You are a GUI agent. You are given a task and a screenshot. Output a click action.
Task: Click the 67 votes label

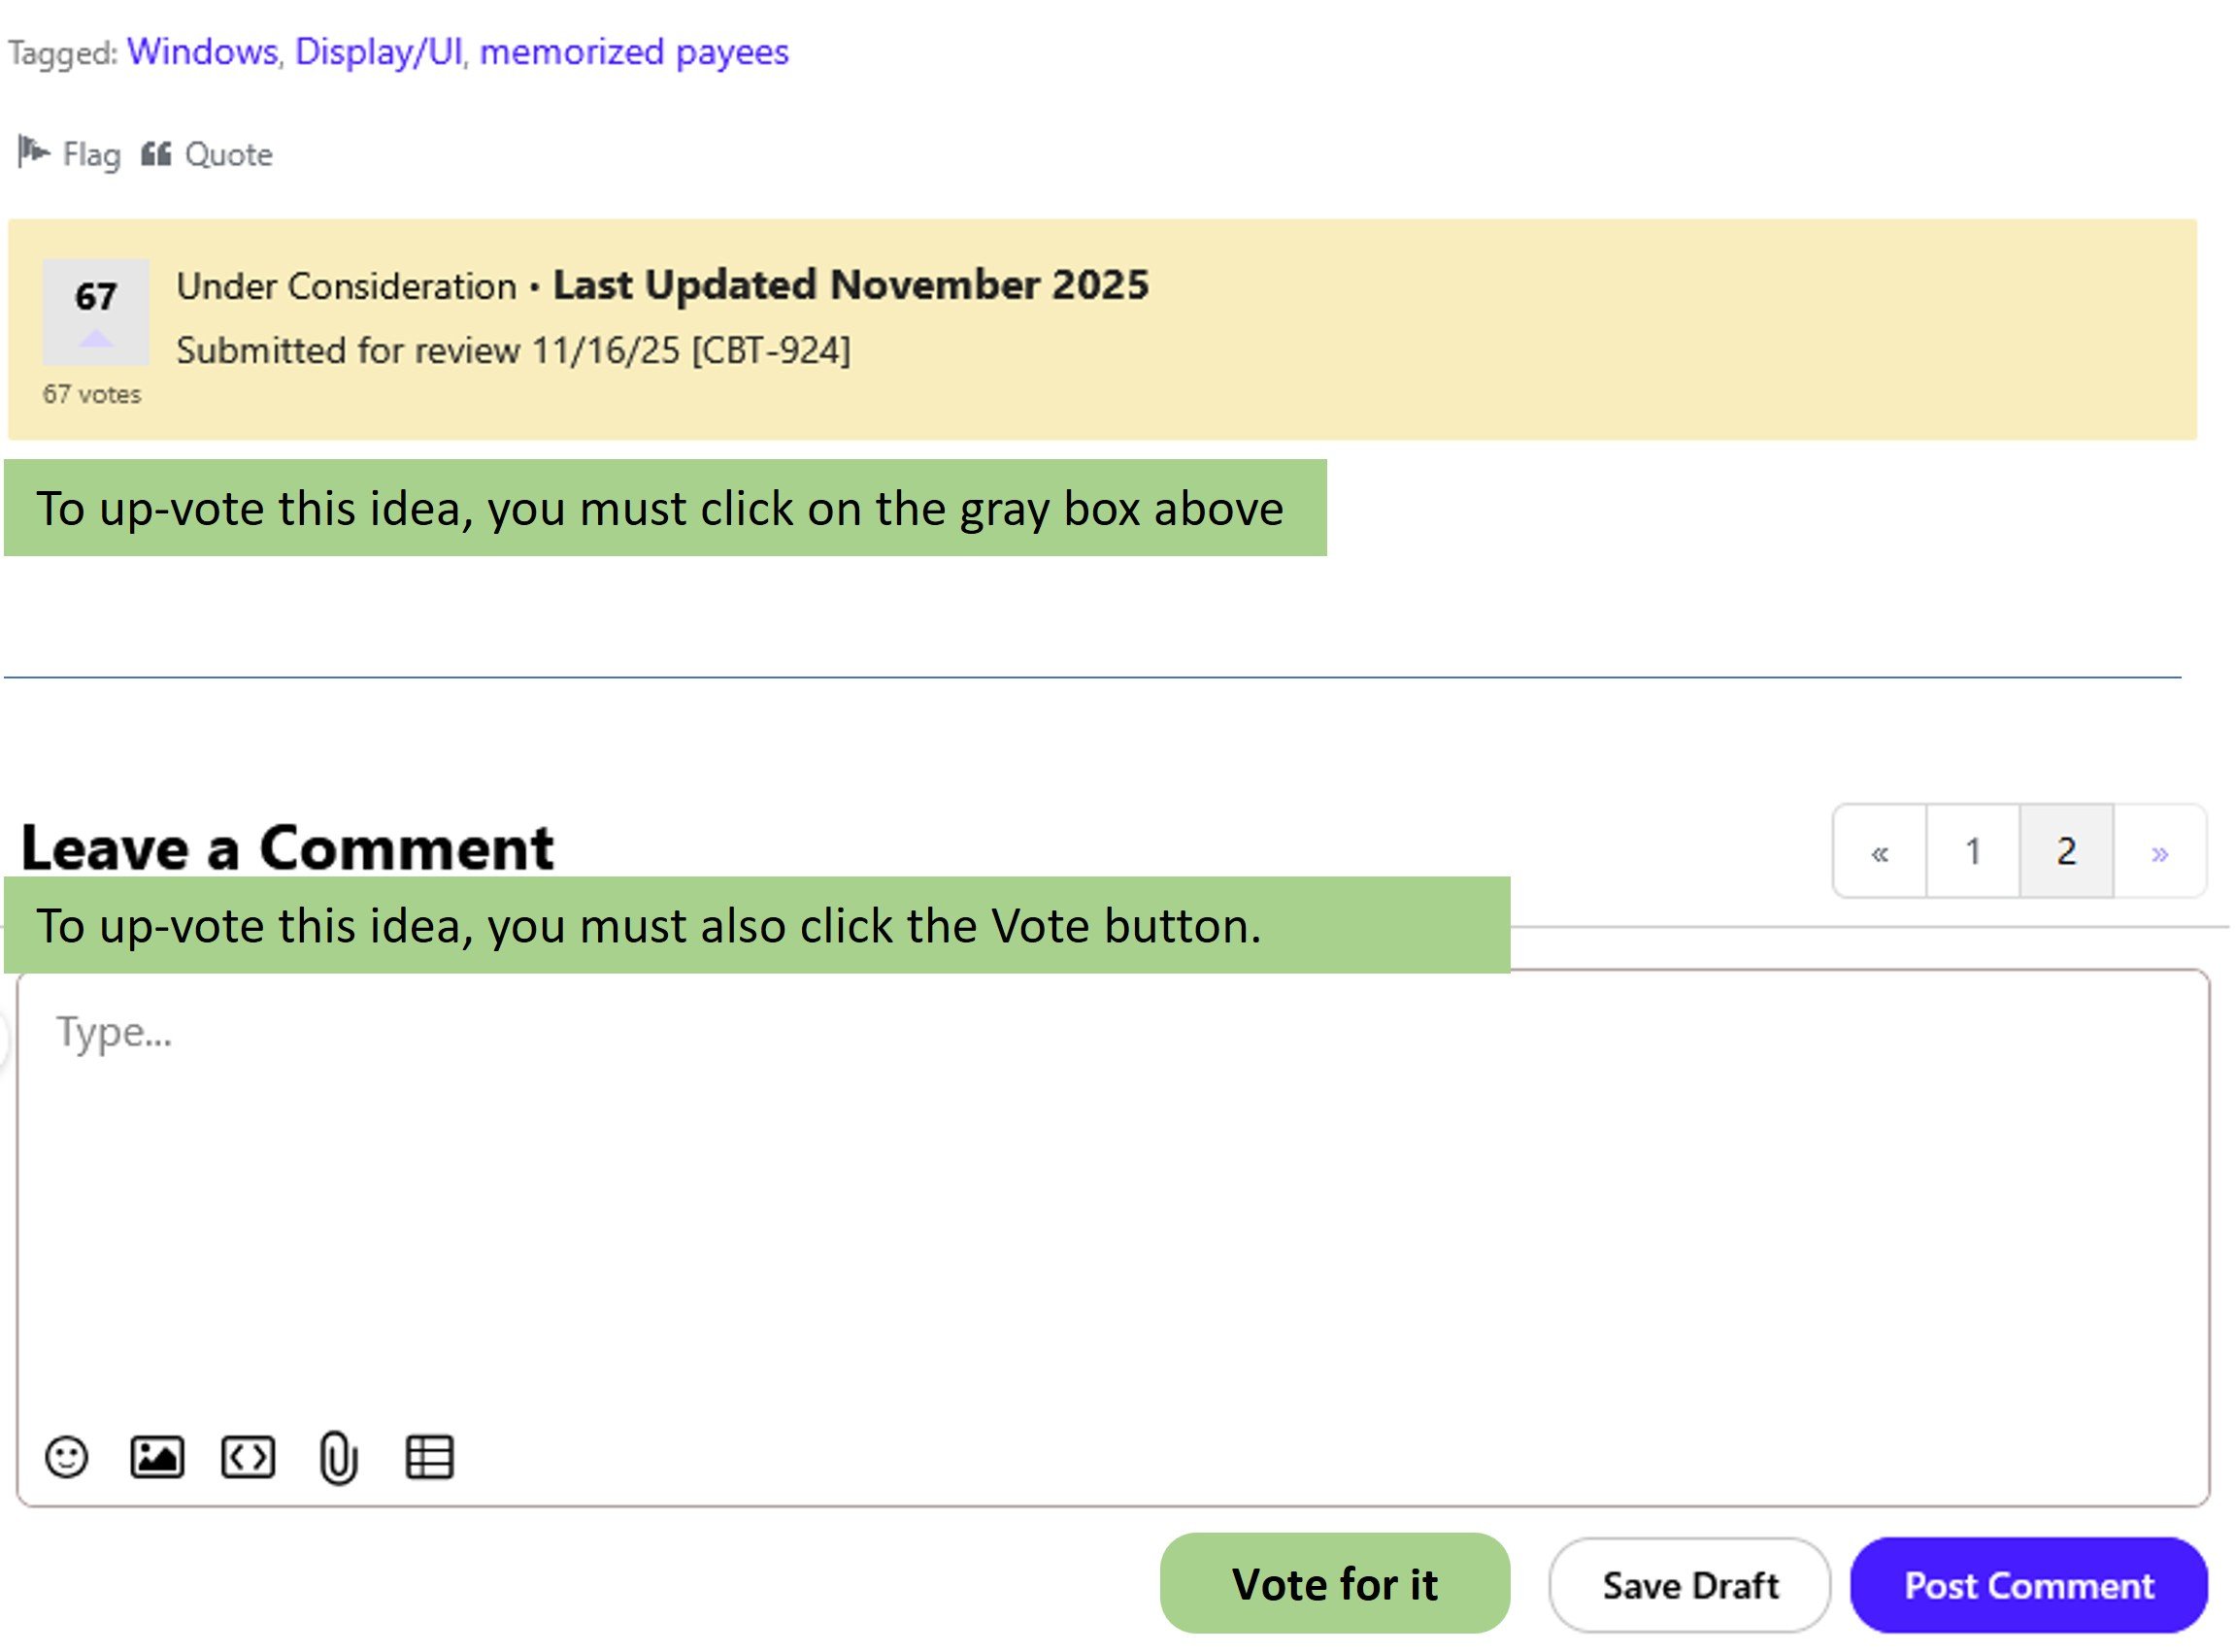(x=91, y=395)
